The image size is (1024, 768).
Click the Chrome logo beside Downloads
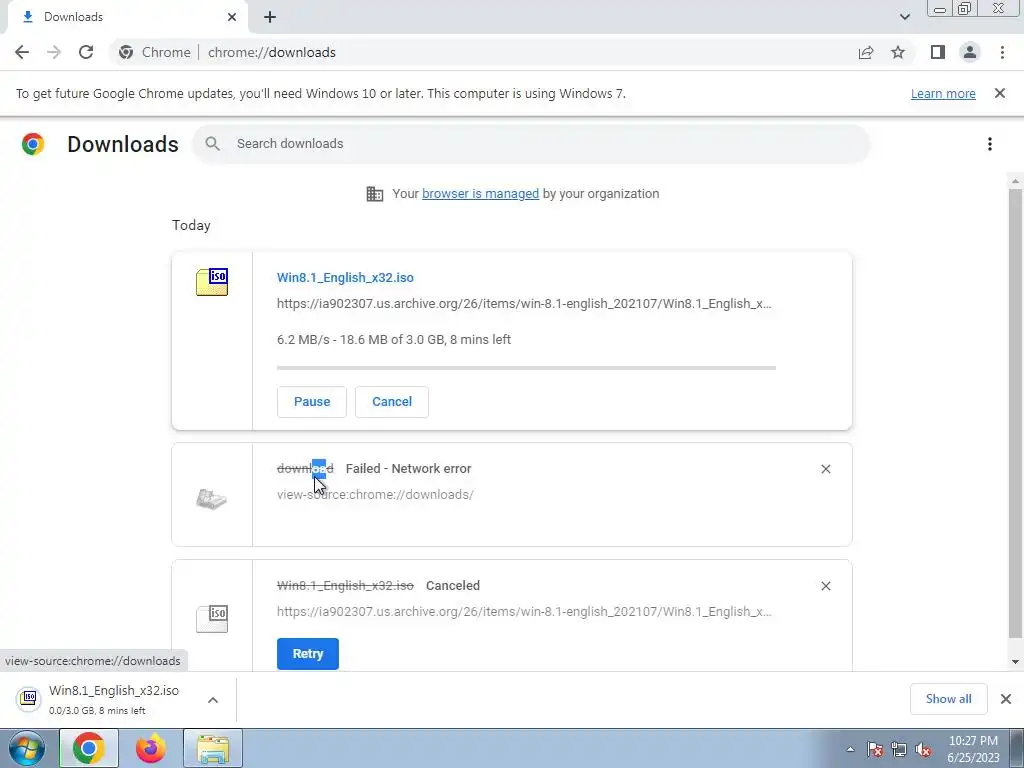[33, 144]
